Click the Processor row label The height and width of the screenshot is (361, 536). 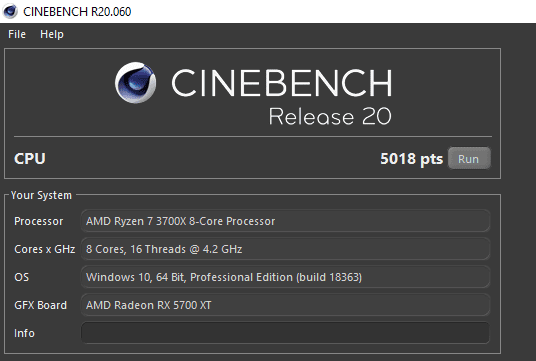click(39, 221)
